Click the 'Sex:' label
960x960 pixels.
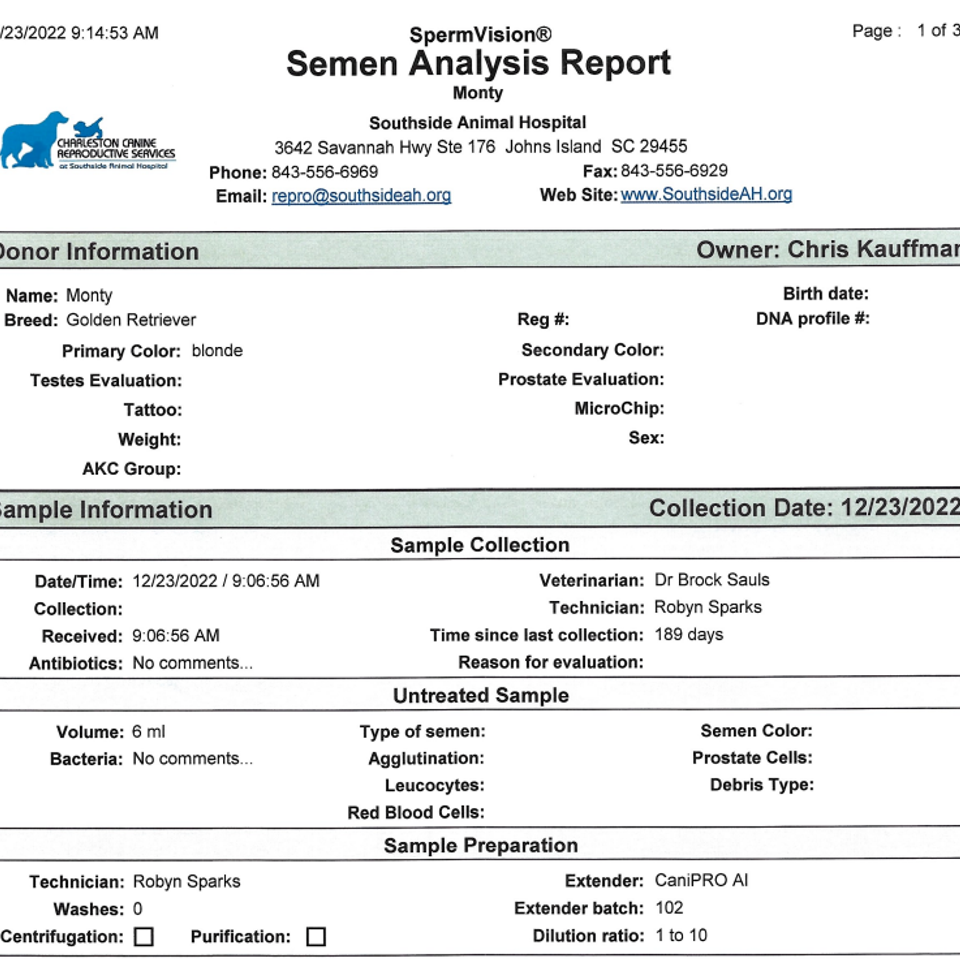coord(647,438)
